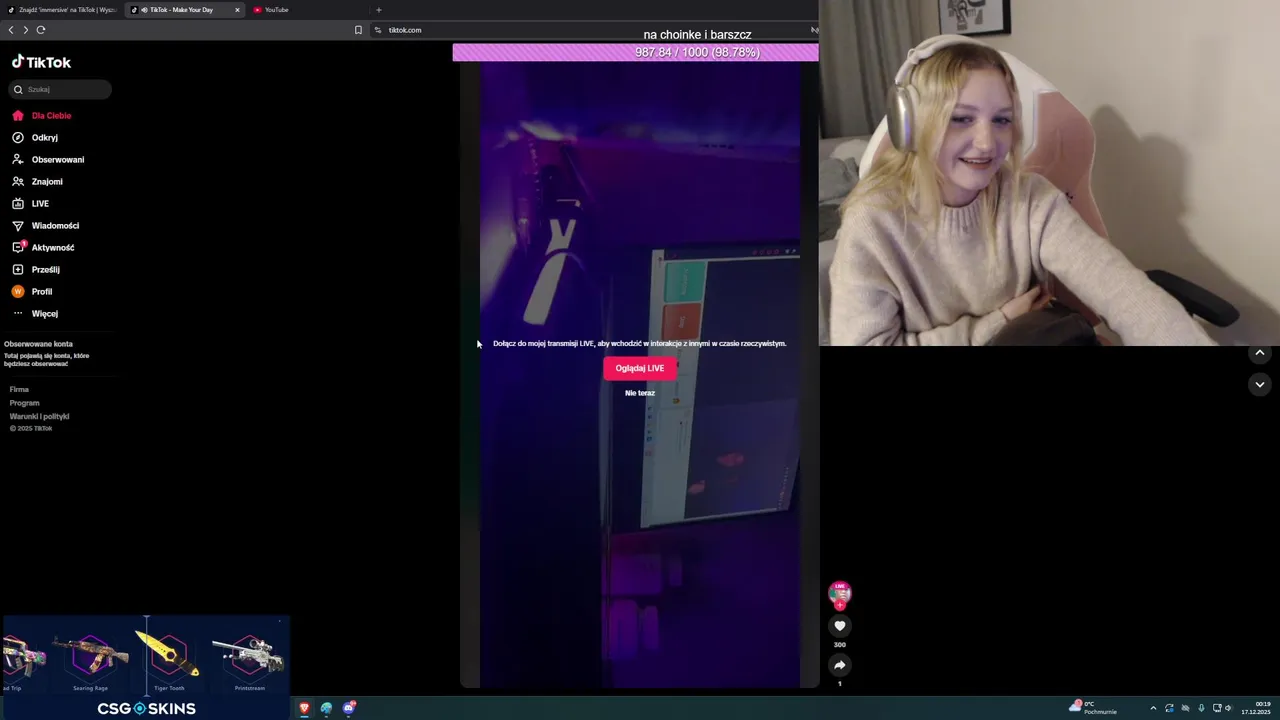The height and width of the screenshot is (720, 1280).
Task: Like the video with heart icon
Action: coord(840,626)
